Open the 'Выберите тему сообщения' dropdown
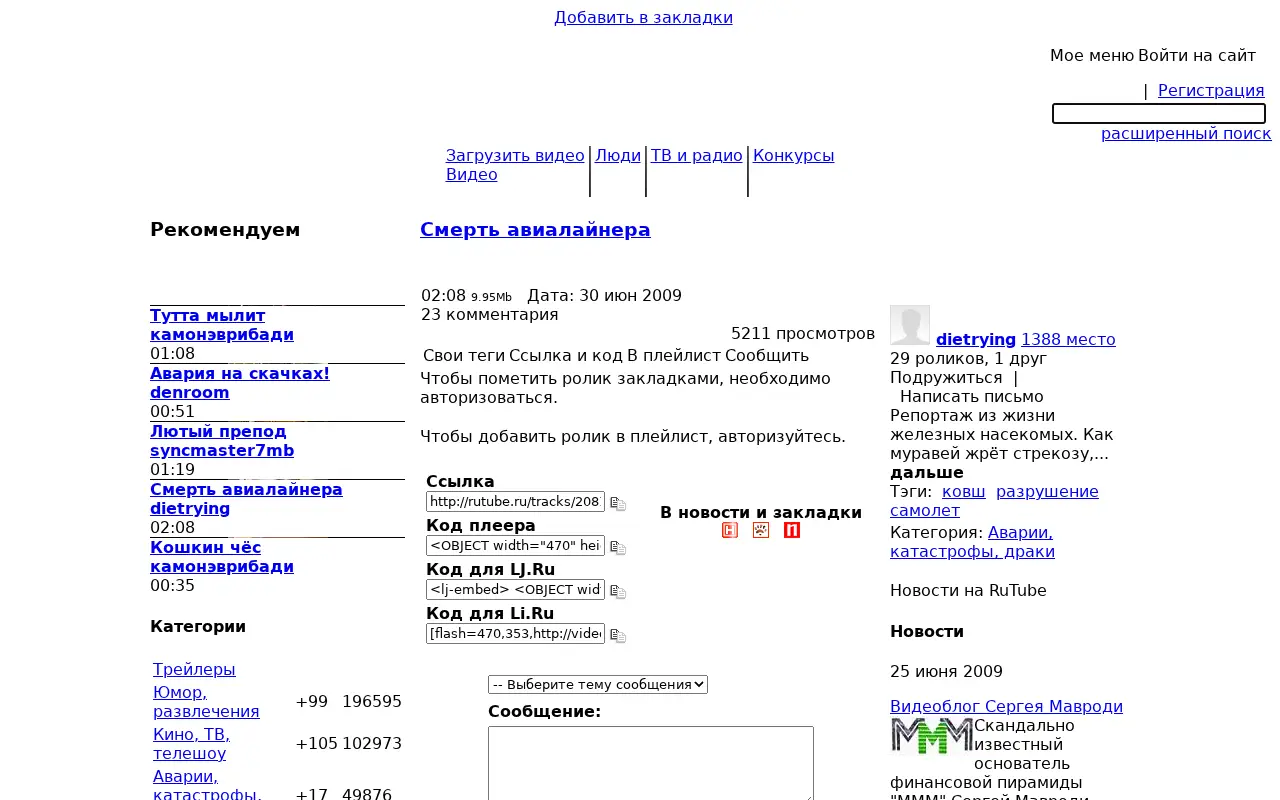Viewport: 1280px width, 800px height. click(598, 685)
